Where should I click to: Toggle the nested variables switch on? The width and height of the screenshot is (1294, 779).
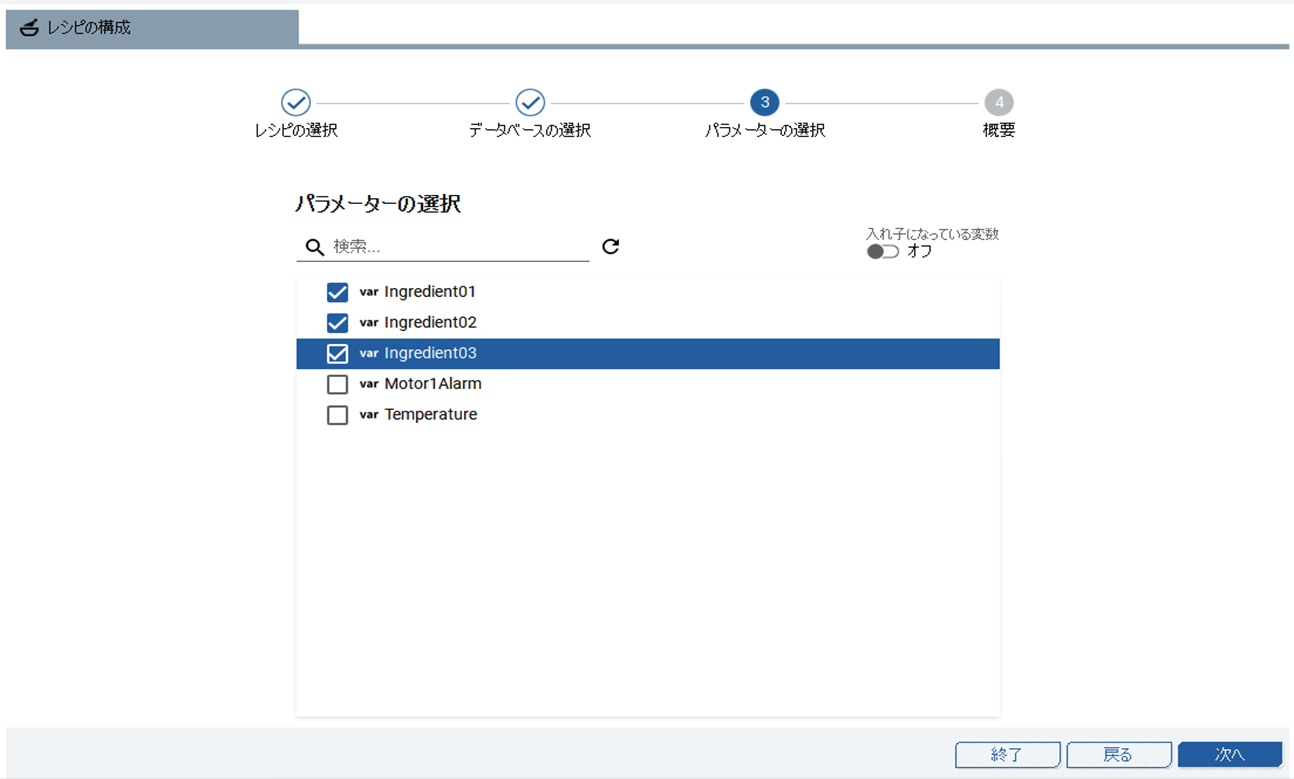[x=882, y=252]
